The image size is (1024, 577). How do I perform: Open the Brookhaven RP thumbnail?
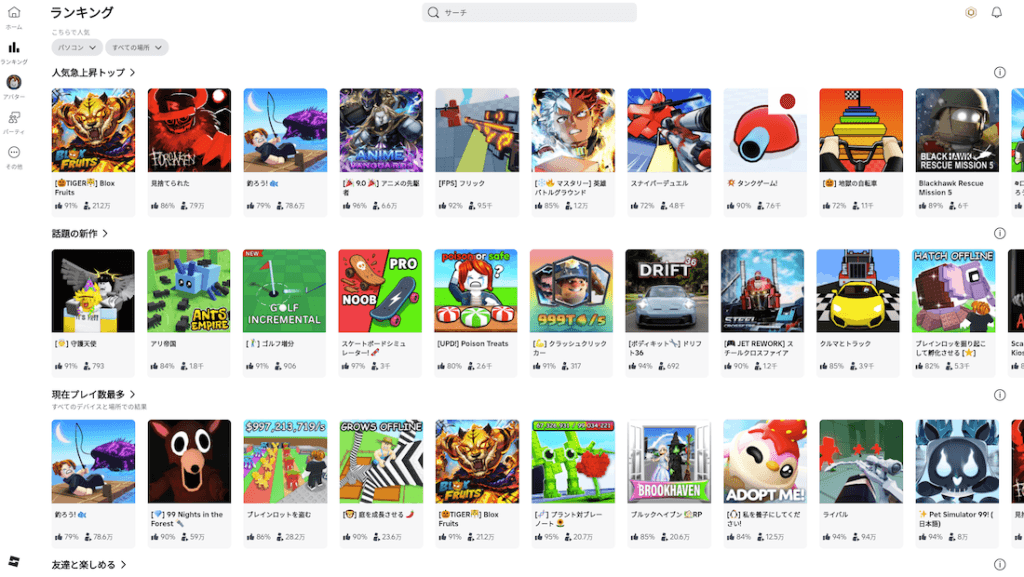point(669,461)
